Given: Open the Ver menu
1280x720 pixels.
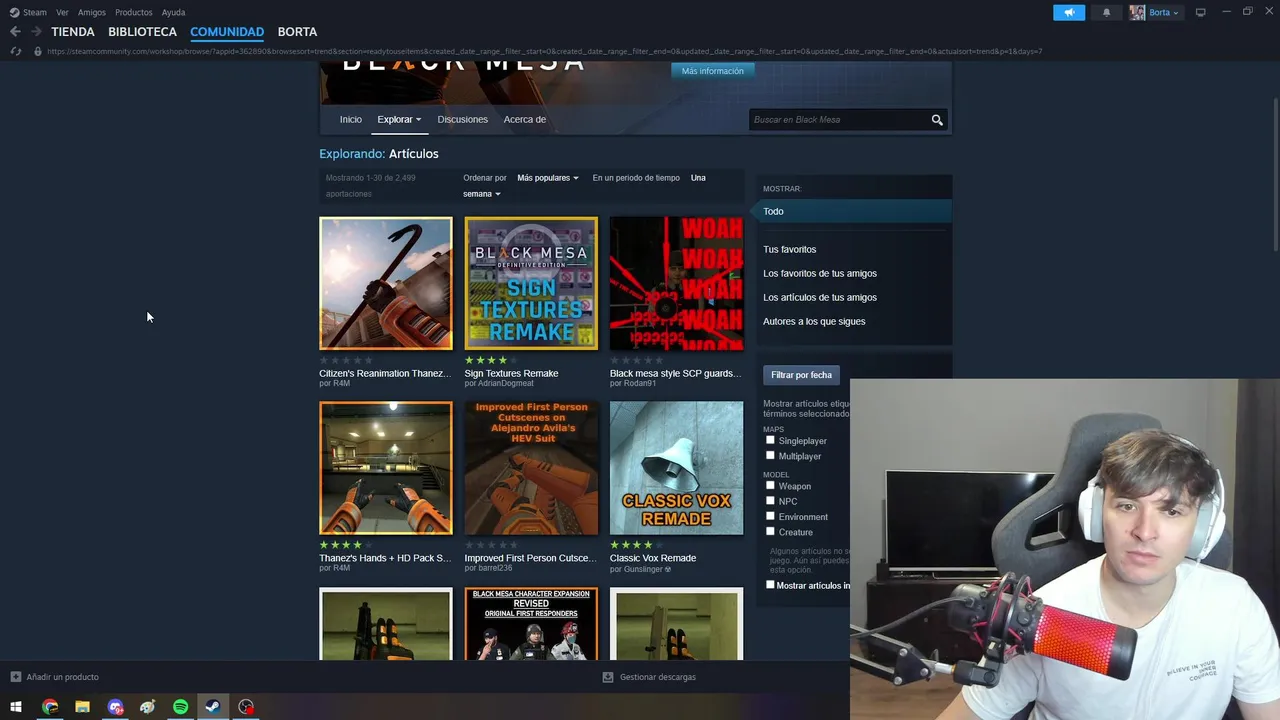Looking at the screenshot, I should click(62, 12).
